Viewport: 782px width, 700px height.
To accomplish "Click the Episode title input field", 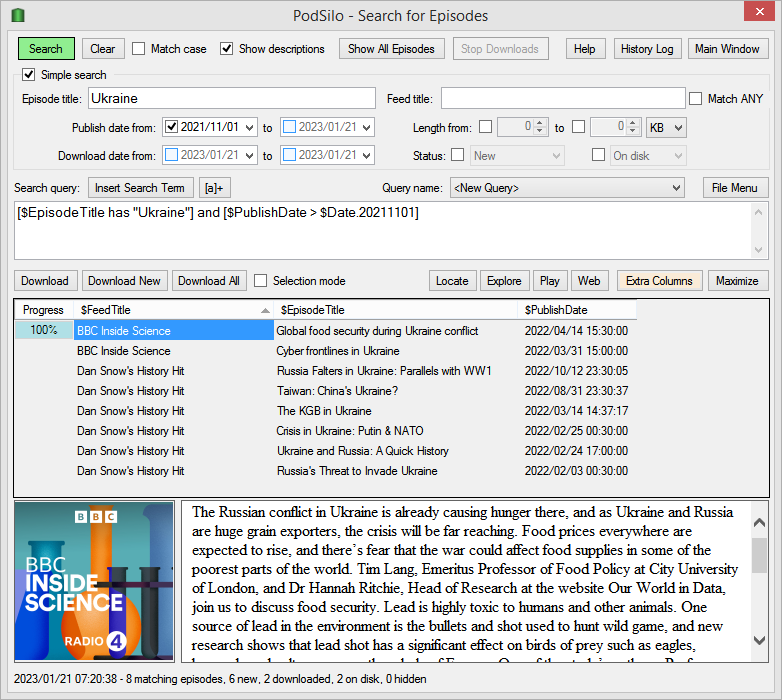I will [x=232, y=98].
